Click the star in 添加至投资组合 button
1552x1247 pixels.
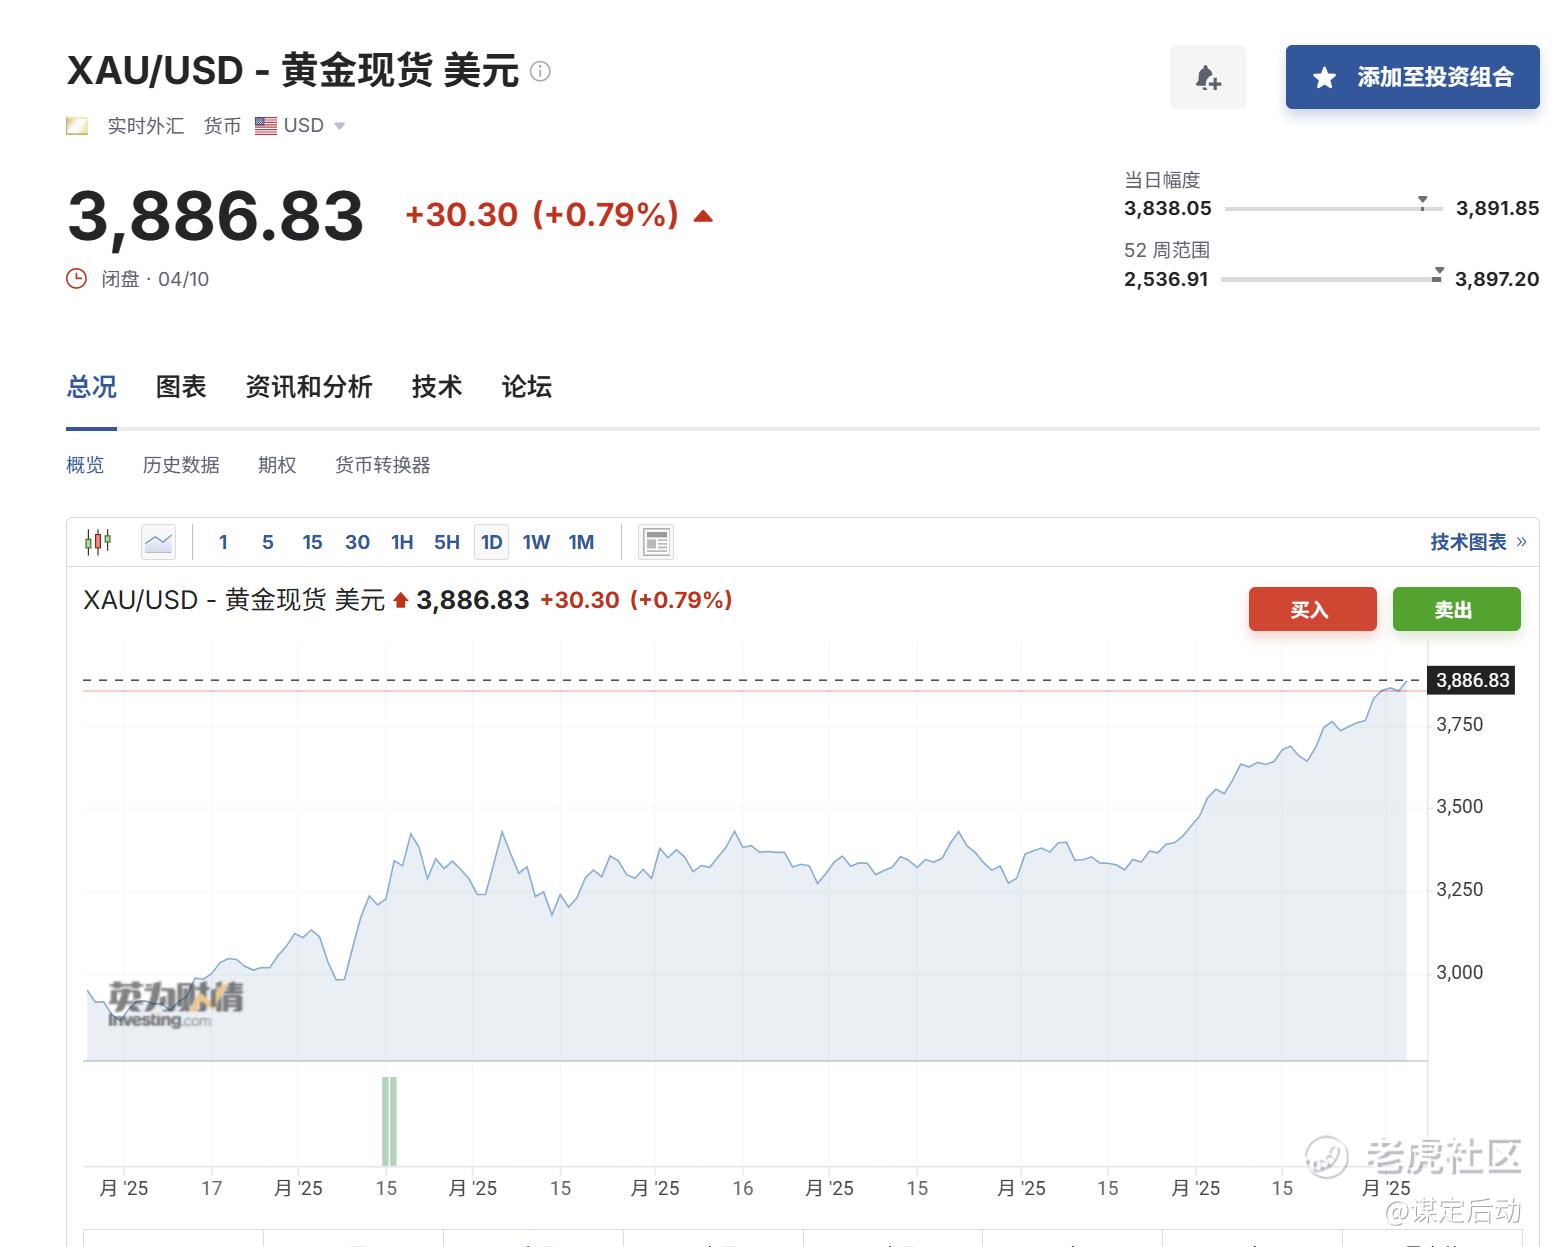(x=1324, y=77)
